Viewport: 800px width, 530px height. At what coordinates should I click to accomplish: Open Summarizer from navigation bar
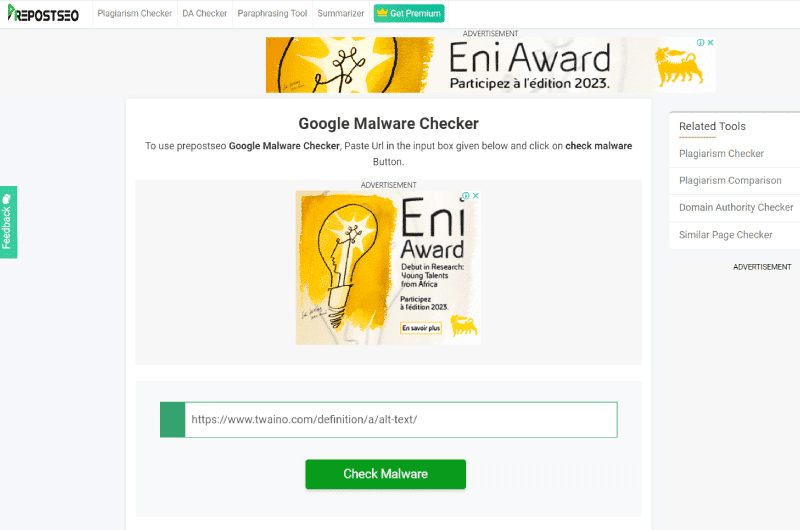pos(341,13)
